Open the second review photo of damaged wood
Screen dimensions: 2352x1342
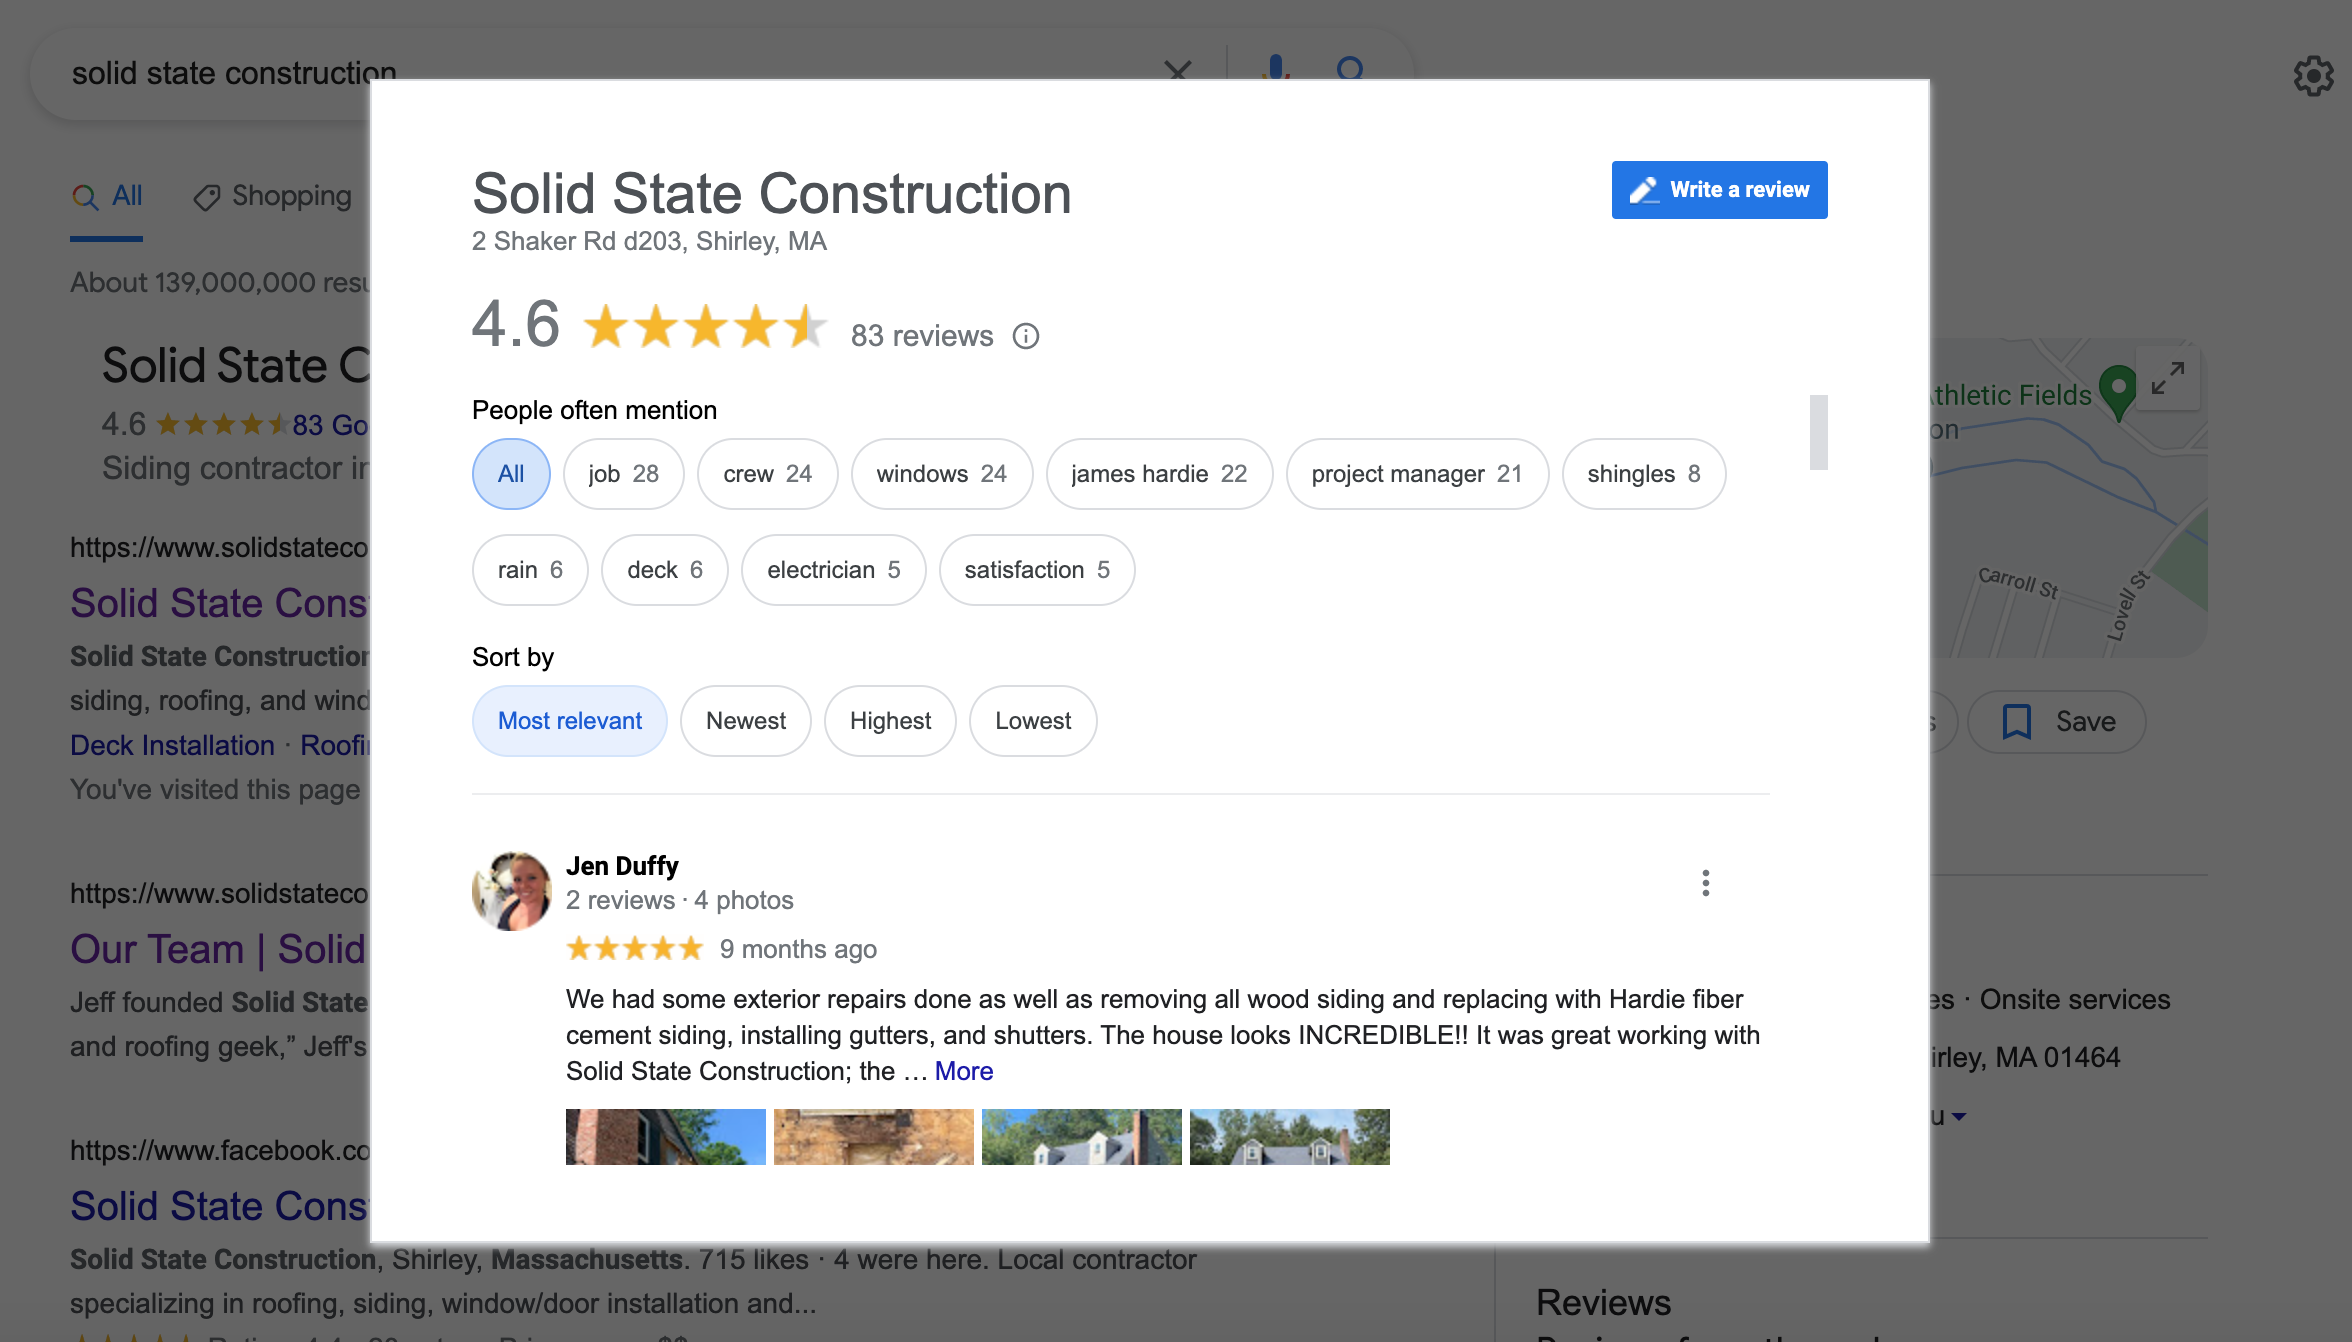[874, 1137]
